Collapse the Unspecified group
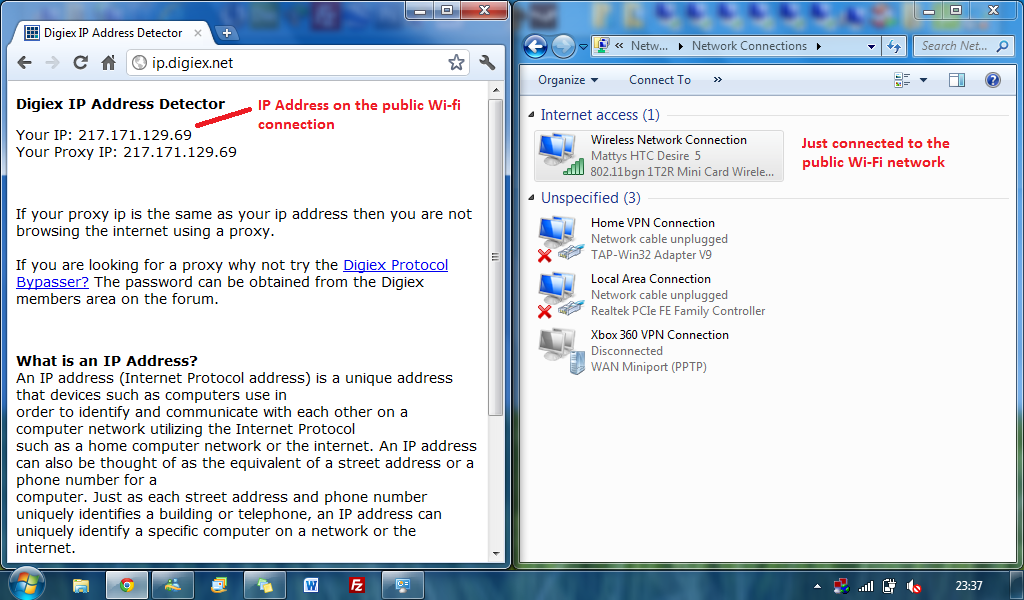The image size is (1024, 600). point(531,198)
